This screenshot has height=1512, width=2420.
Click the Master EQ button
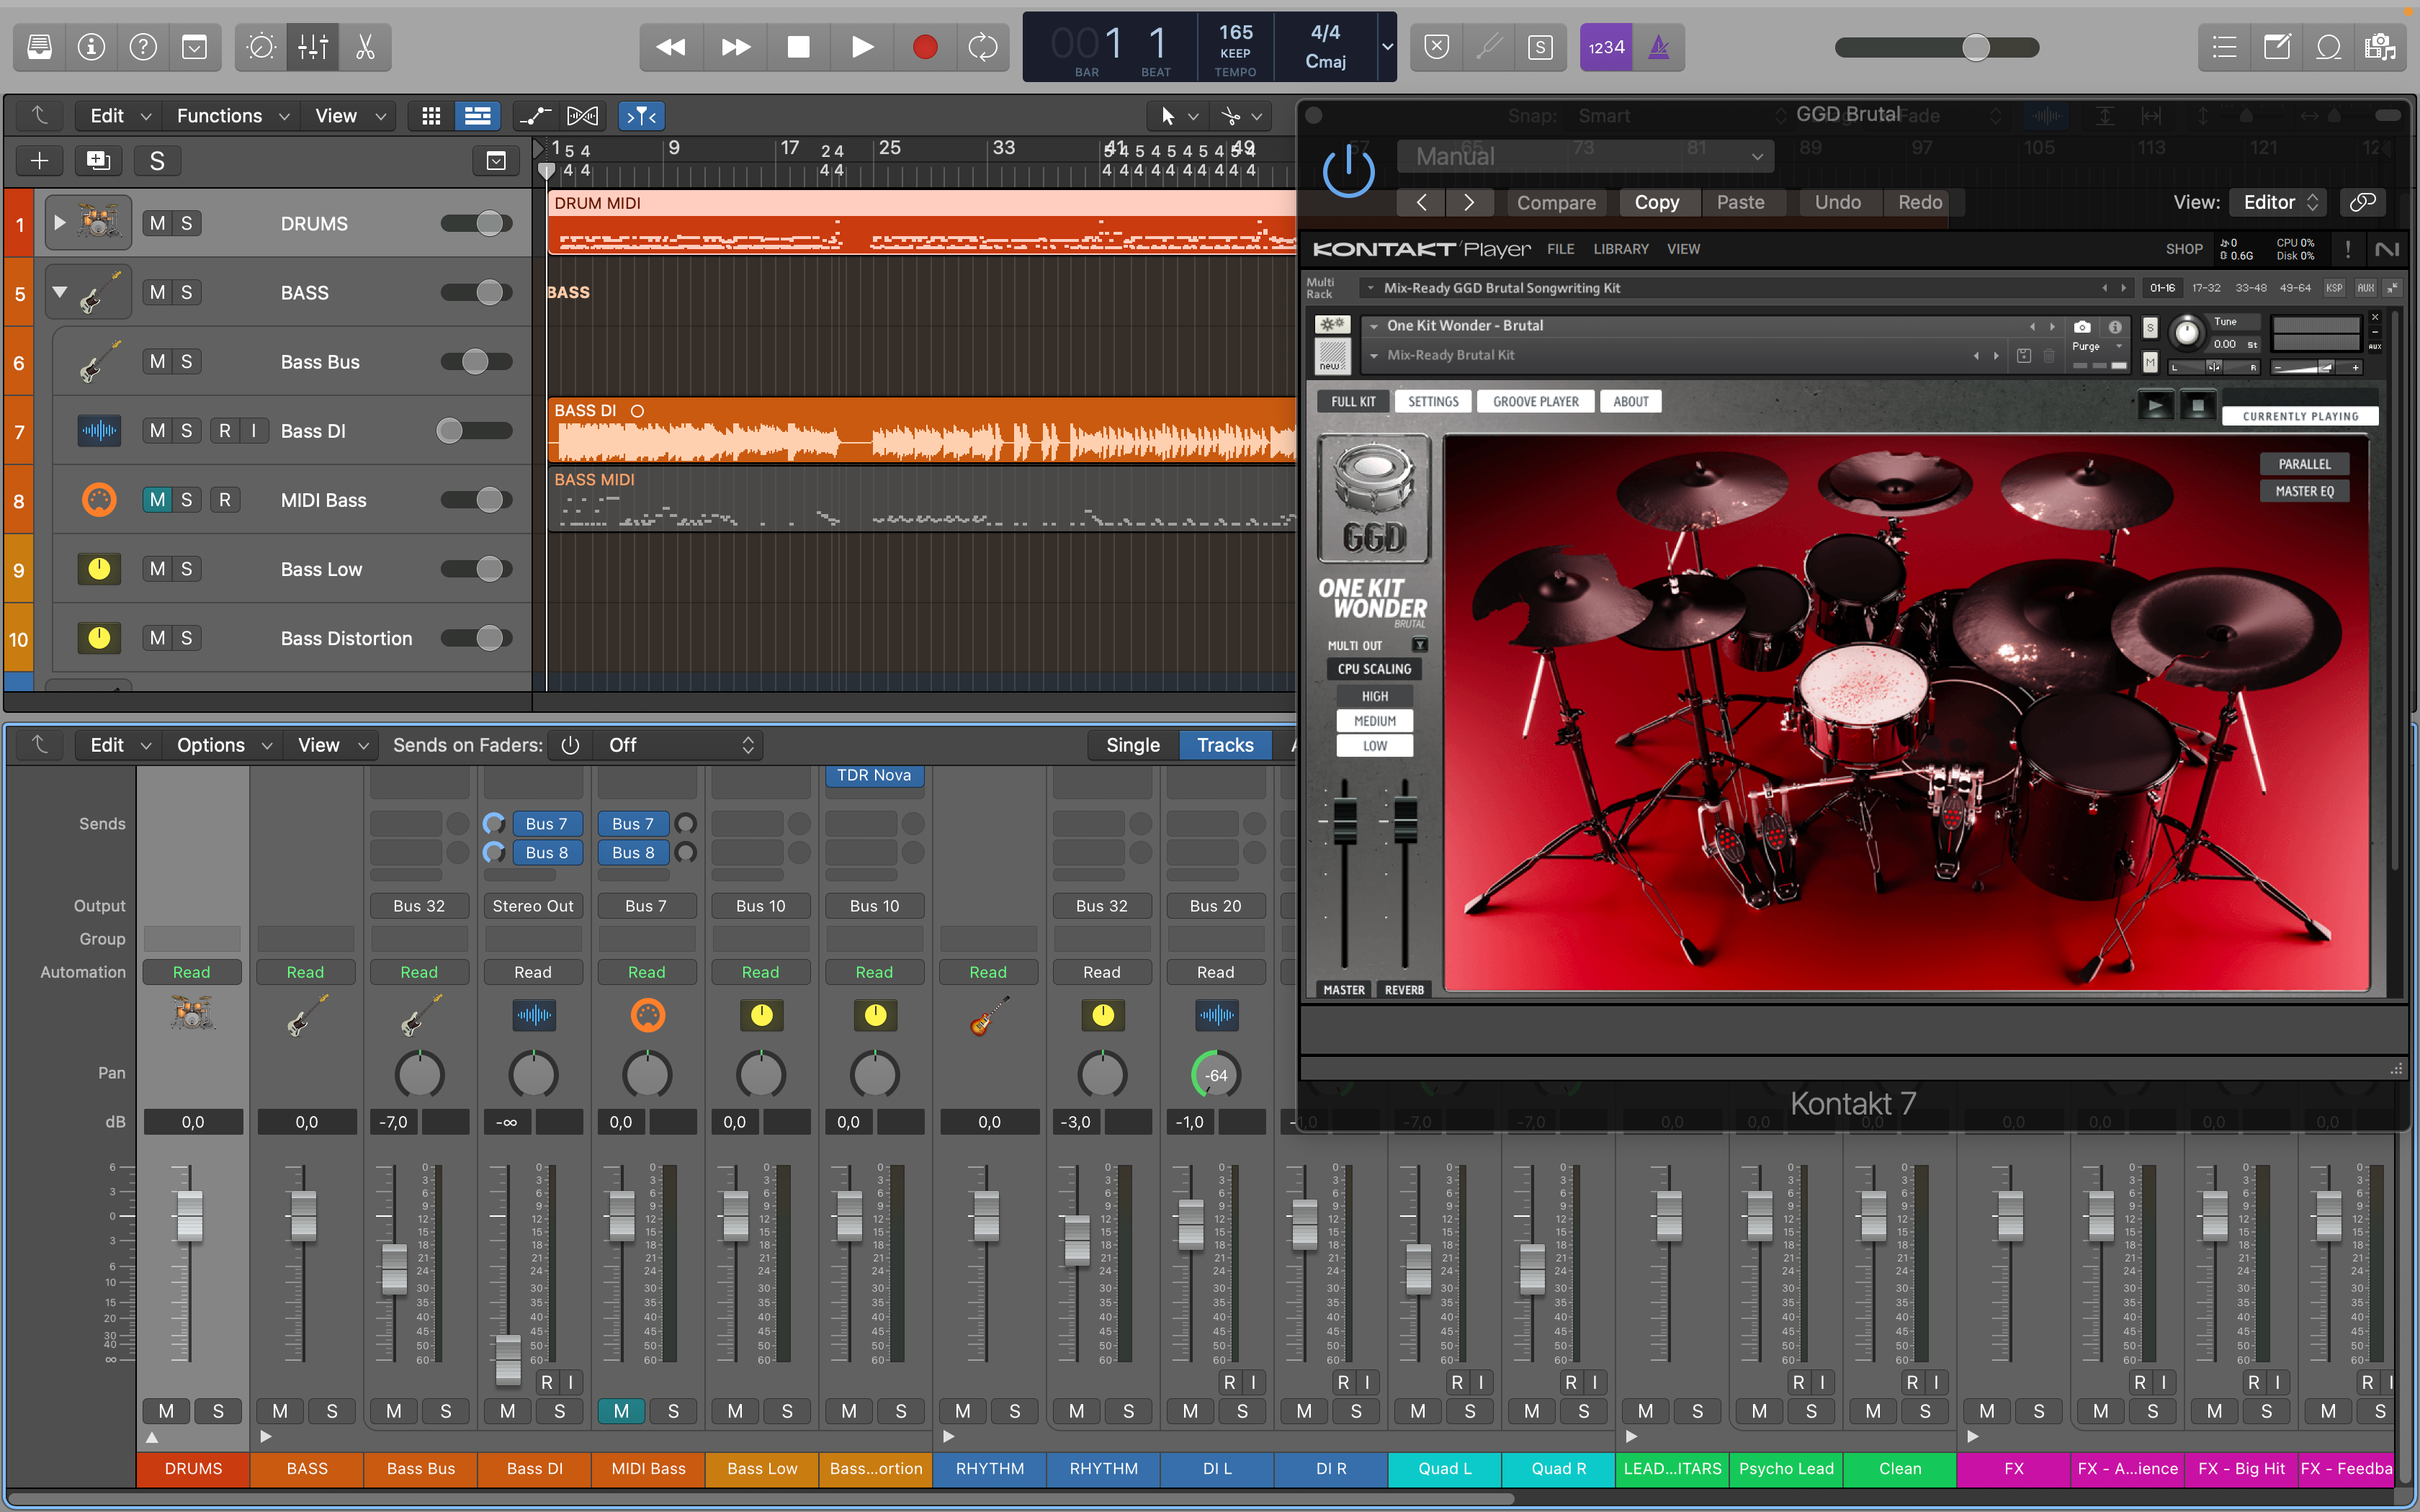tap(2303, 491)
